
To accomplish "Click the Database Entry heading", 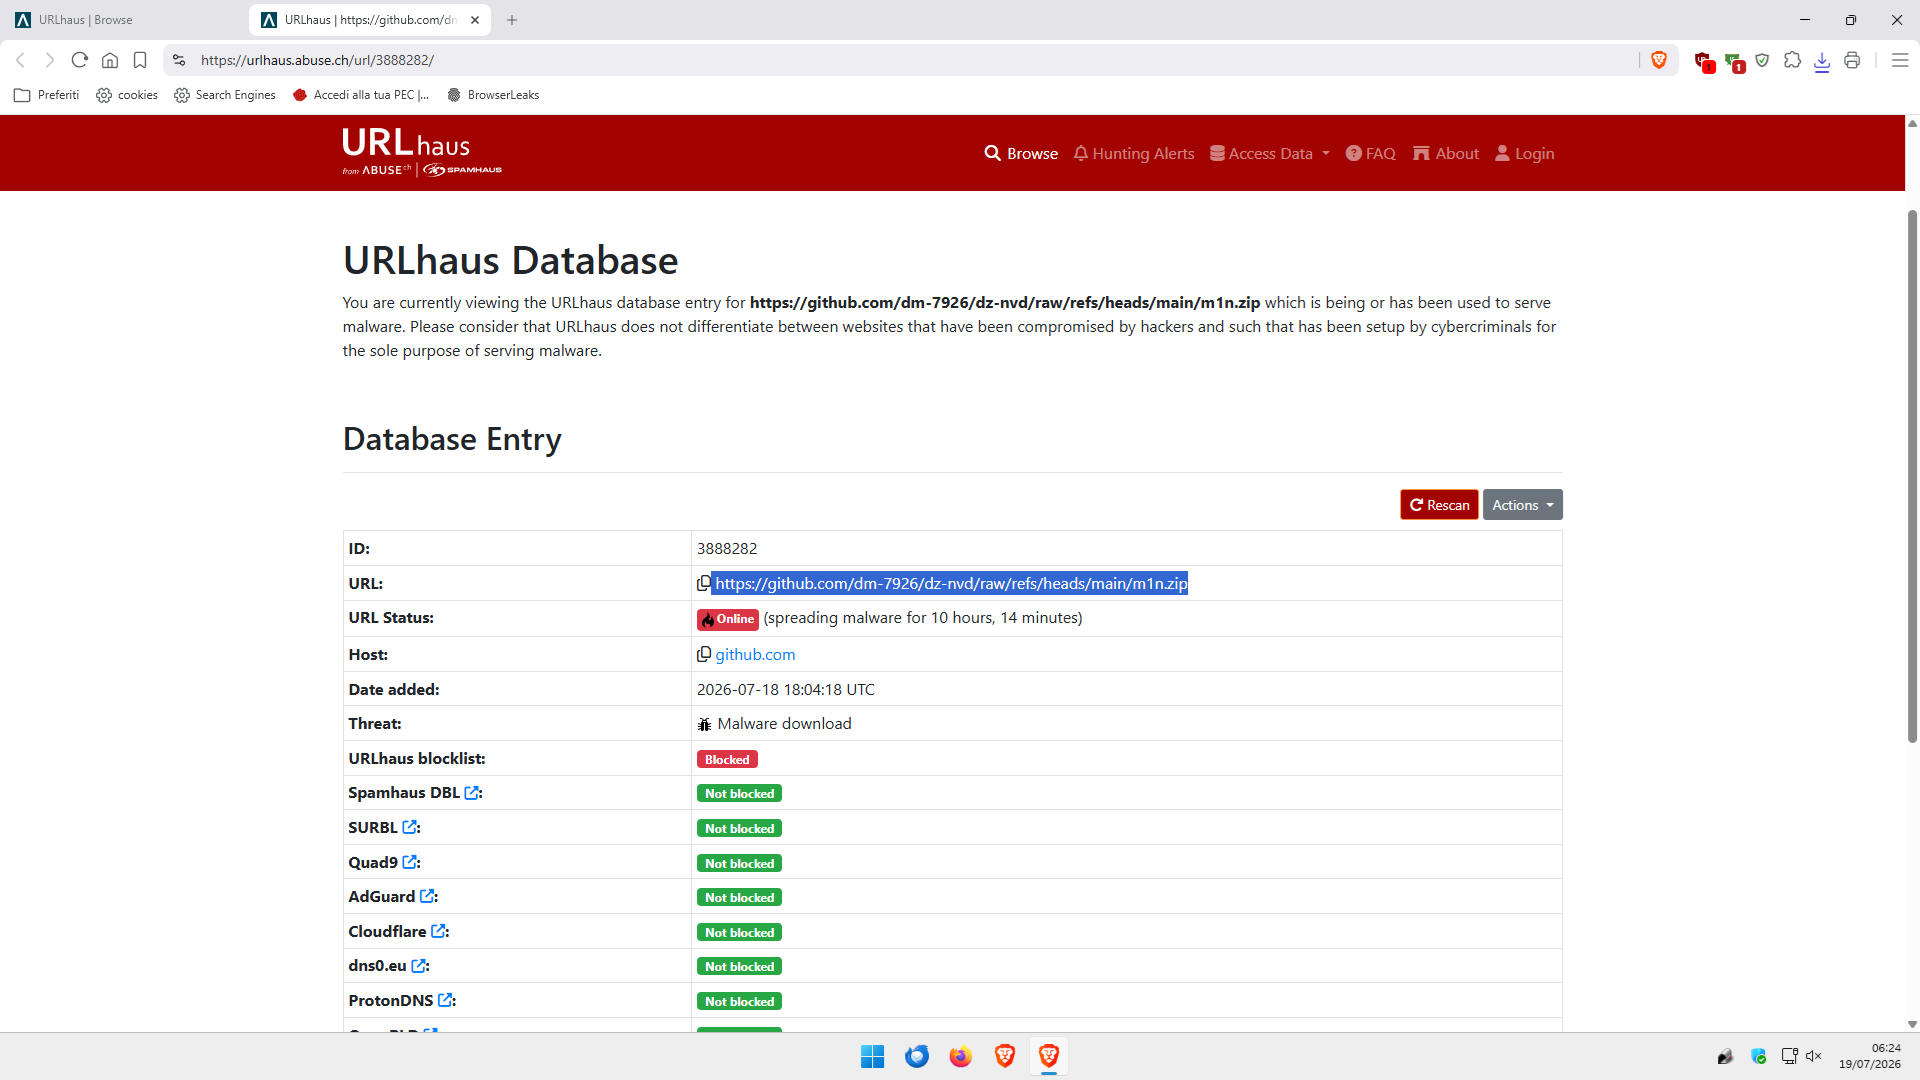I will pos(452,439).
